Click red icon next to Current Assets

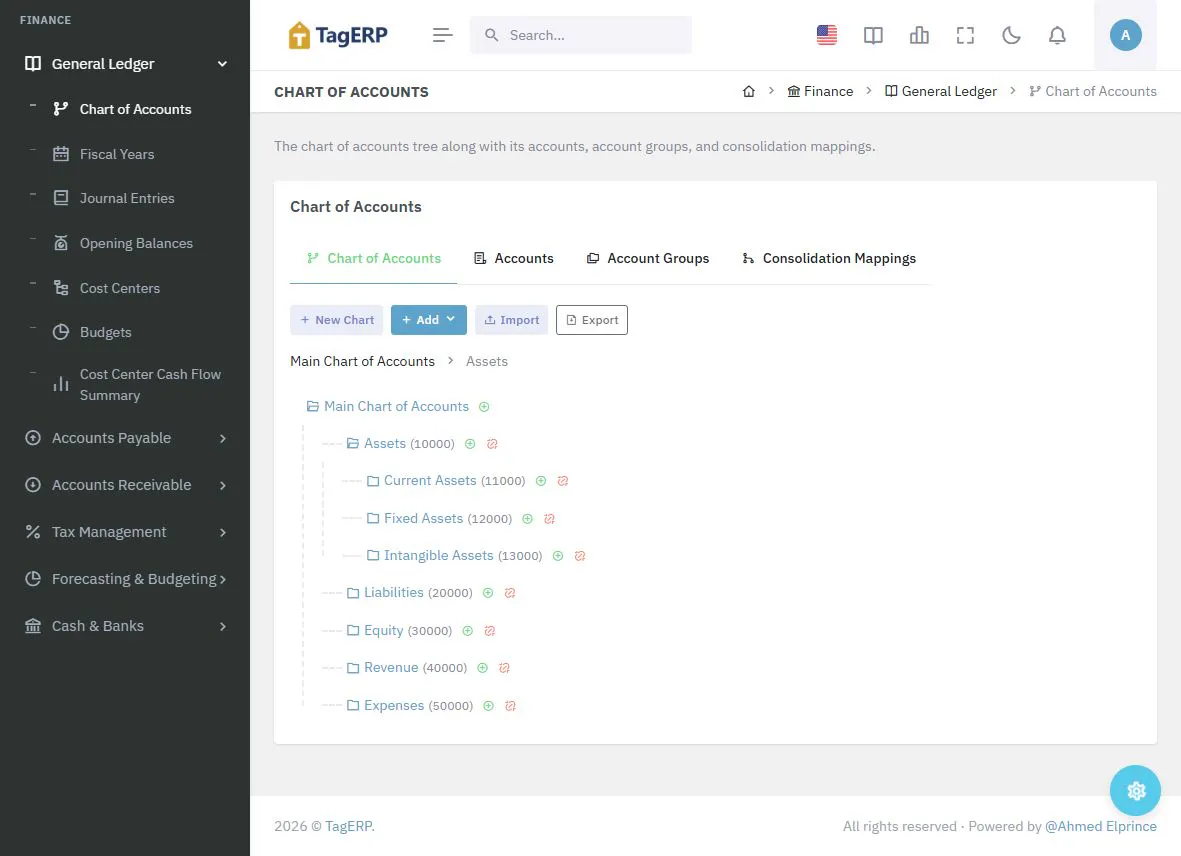(563, 481)
